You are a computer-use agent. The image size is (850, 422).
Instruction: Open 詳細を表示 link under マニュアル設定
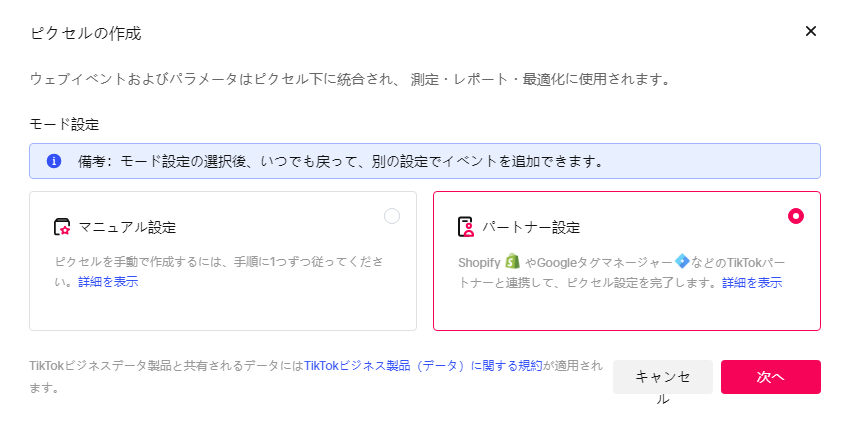[x=108, y=282]
